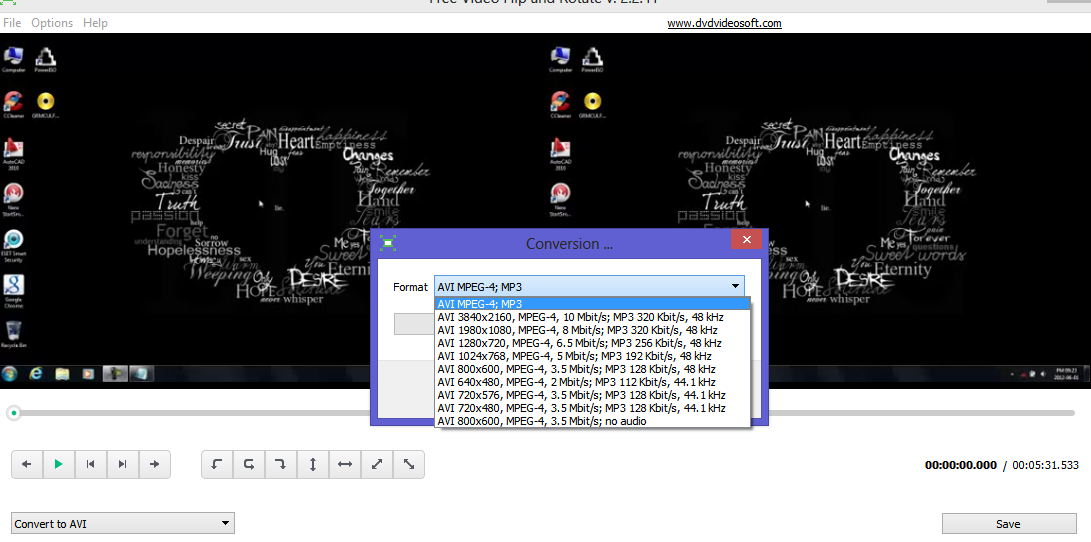Select AVI 800x600 MP3 128 Kbit/s option
Screen dimensions: 1091x542
[592, 369]
